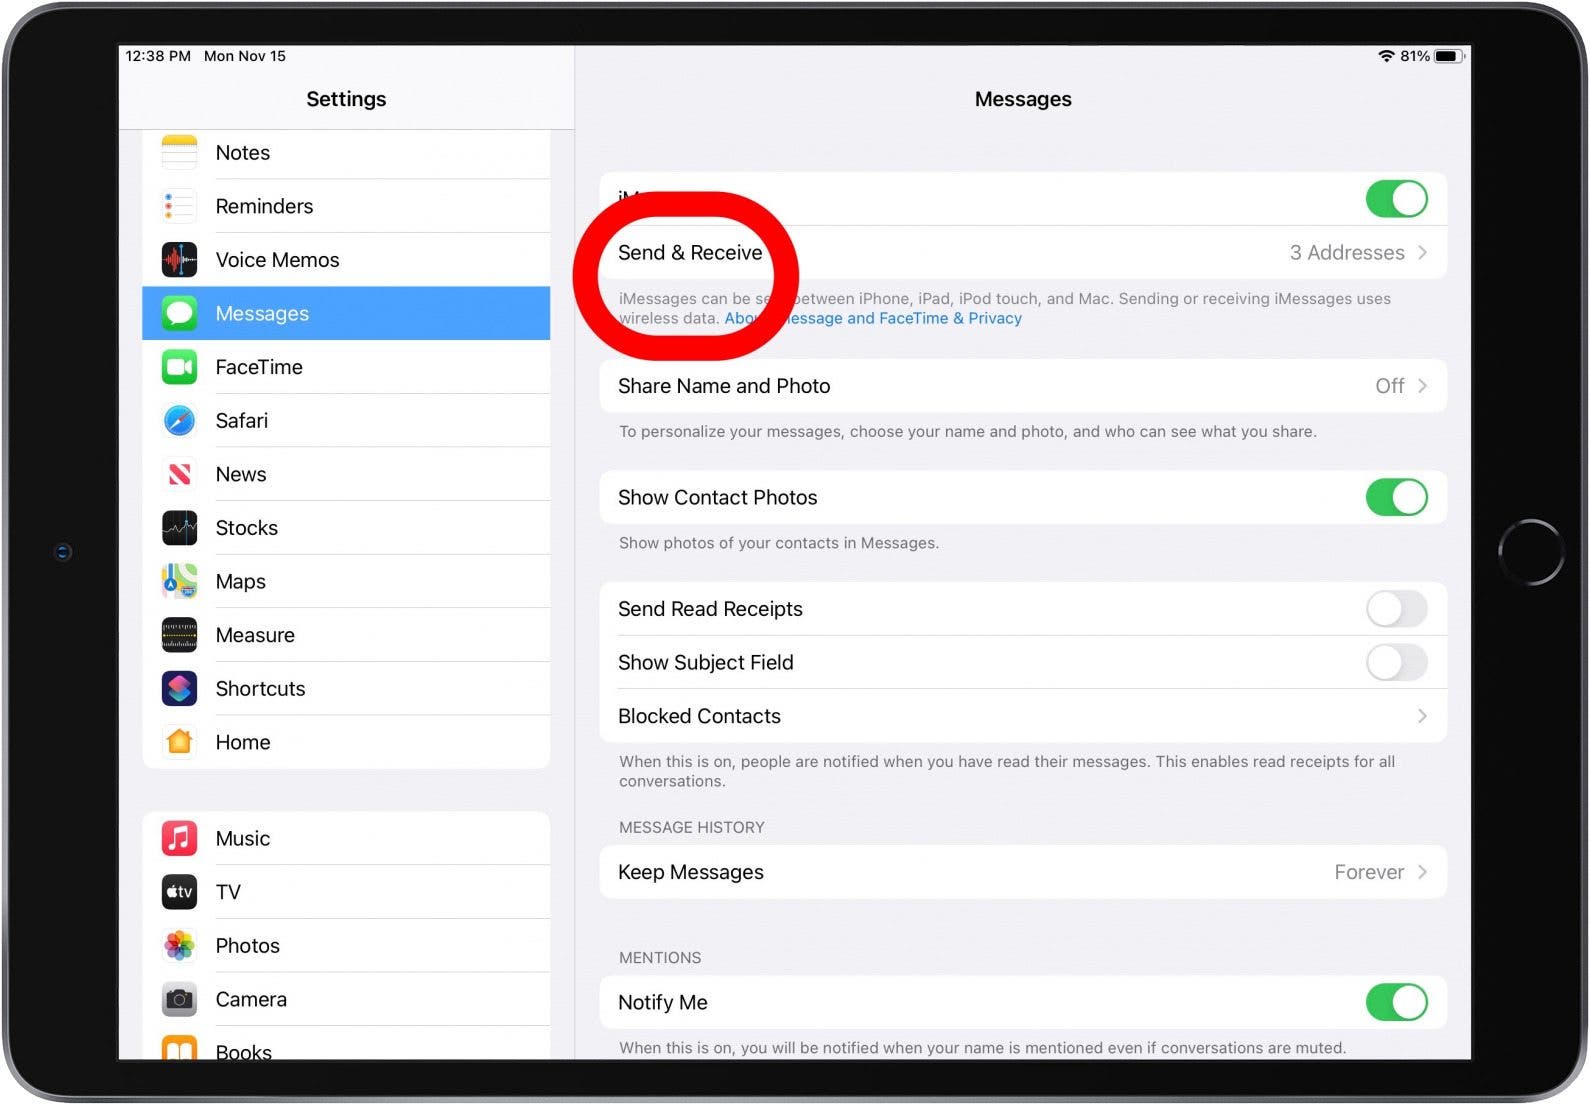Select Books settings entry
Screen dimensions: 1590x1105
click(346, 1044)
